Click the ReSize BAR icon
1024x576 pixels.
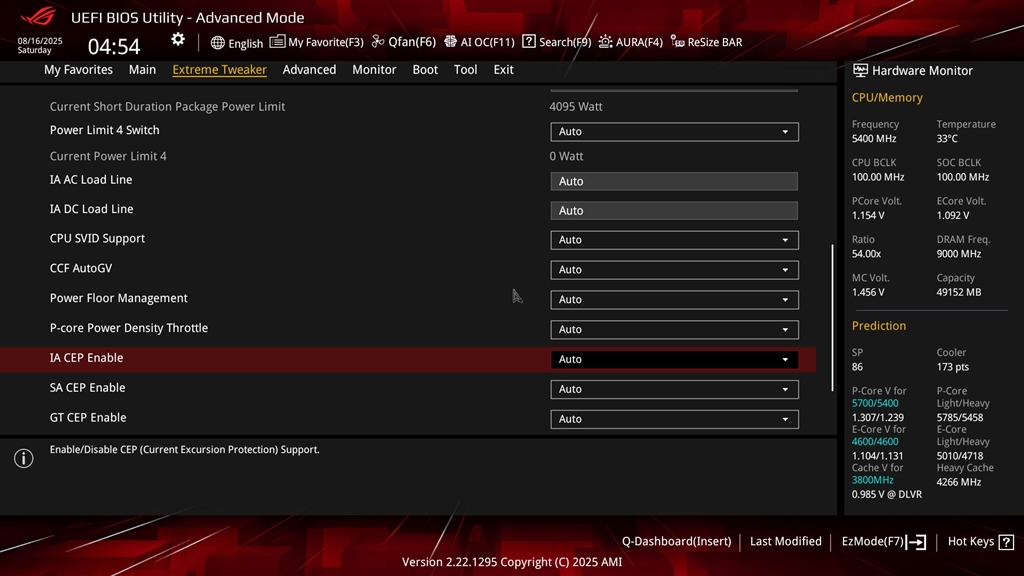[x=678, y=42]
